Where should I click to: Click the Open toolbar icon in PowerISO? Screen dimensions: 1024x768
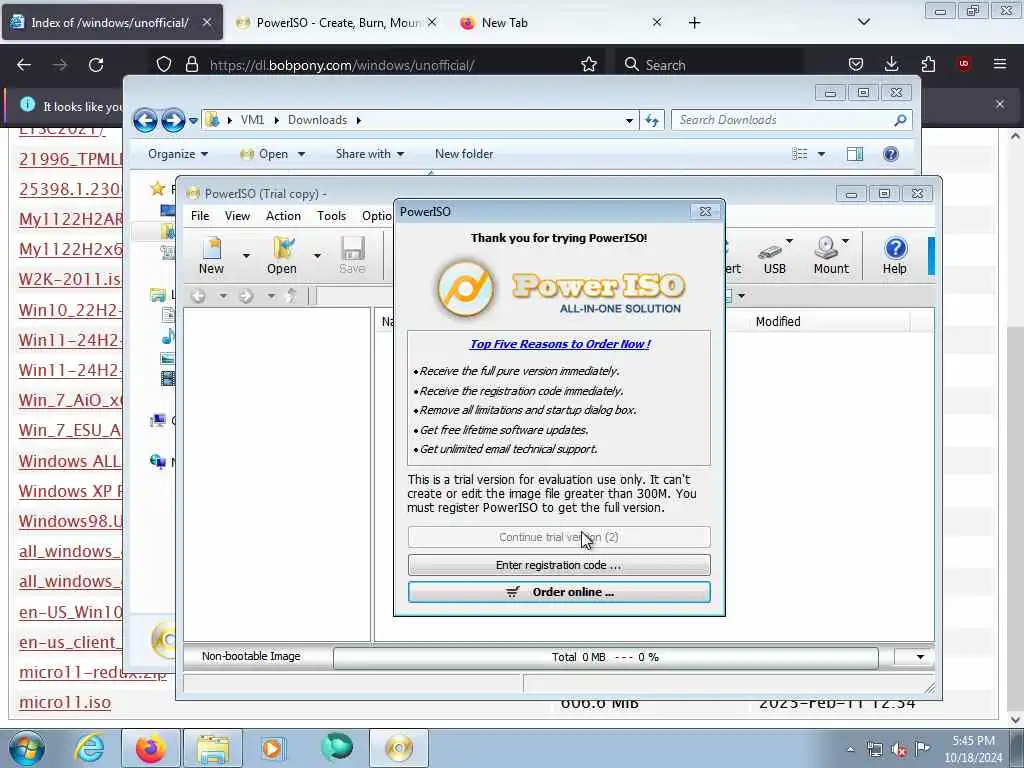click(x=281, y=255)
